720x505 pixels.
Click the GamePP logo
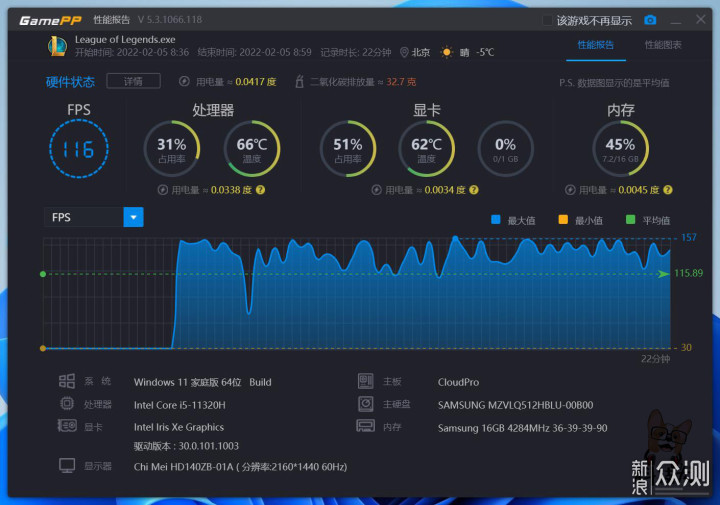point(51,21)
